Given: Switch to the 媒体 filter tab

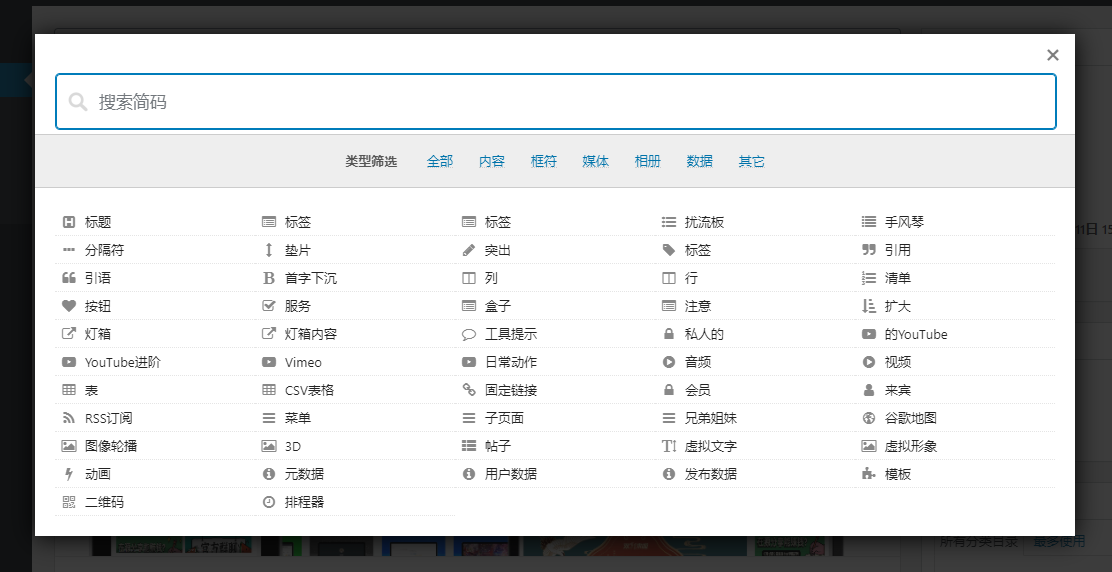Looking at the screenshot, I should pyautogui.click(x=595, y=161).
